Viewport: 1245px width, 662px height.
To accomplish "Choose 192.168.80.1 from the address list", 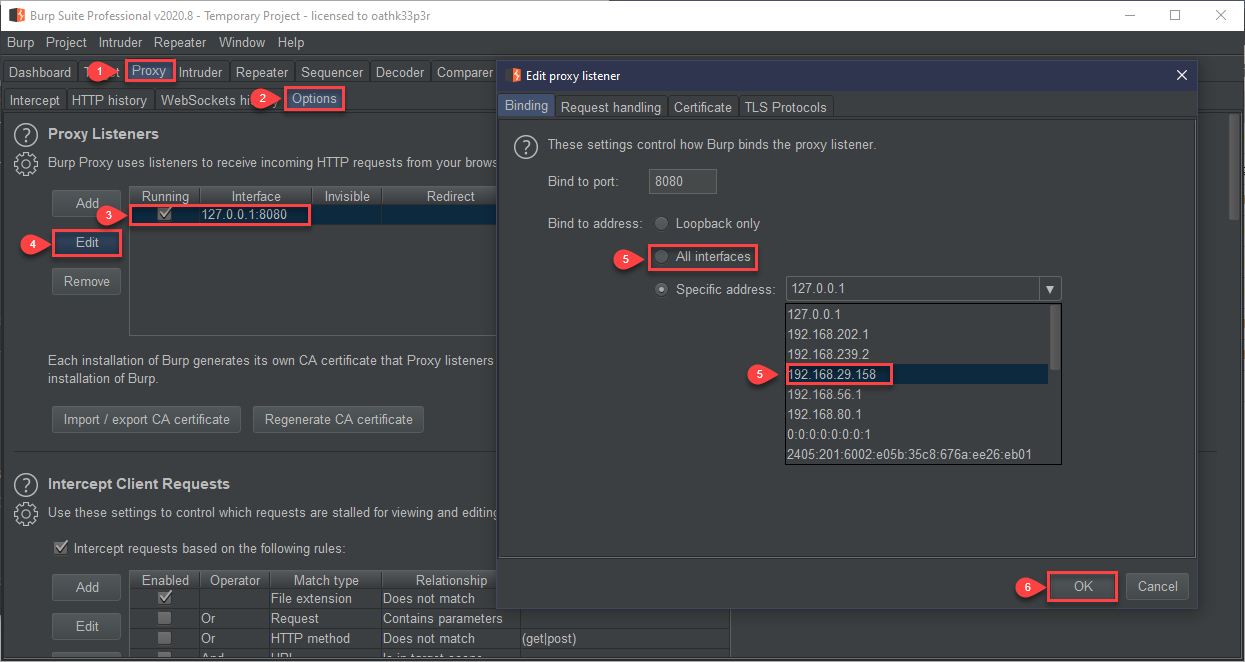I will (x=917, y=414).
